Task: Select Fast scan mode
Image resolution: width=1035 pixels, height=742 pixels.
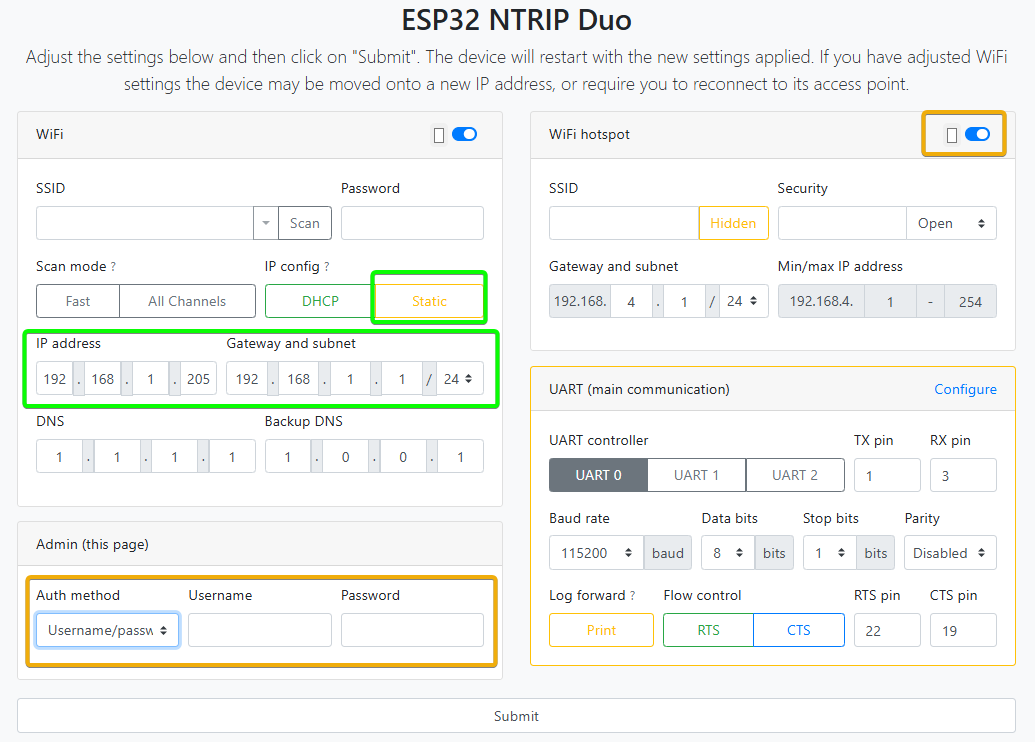Action: pos(78,301)
